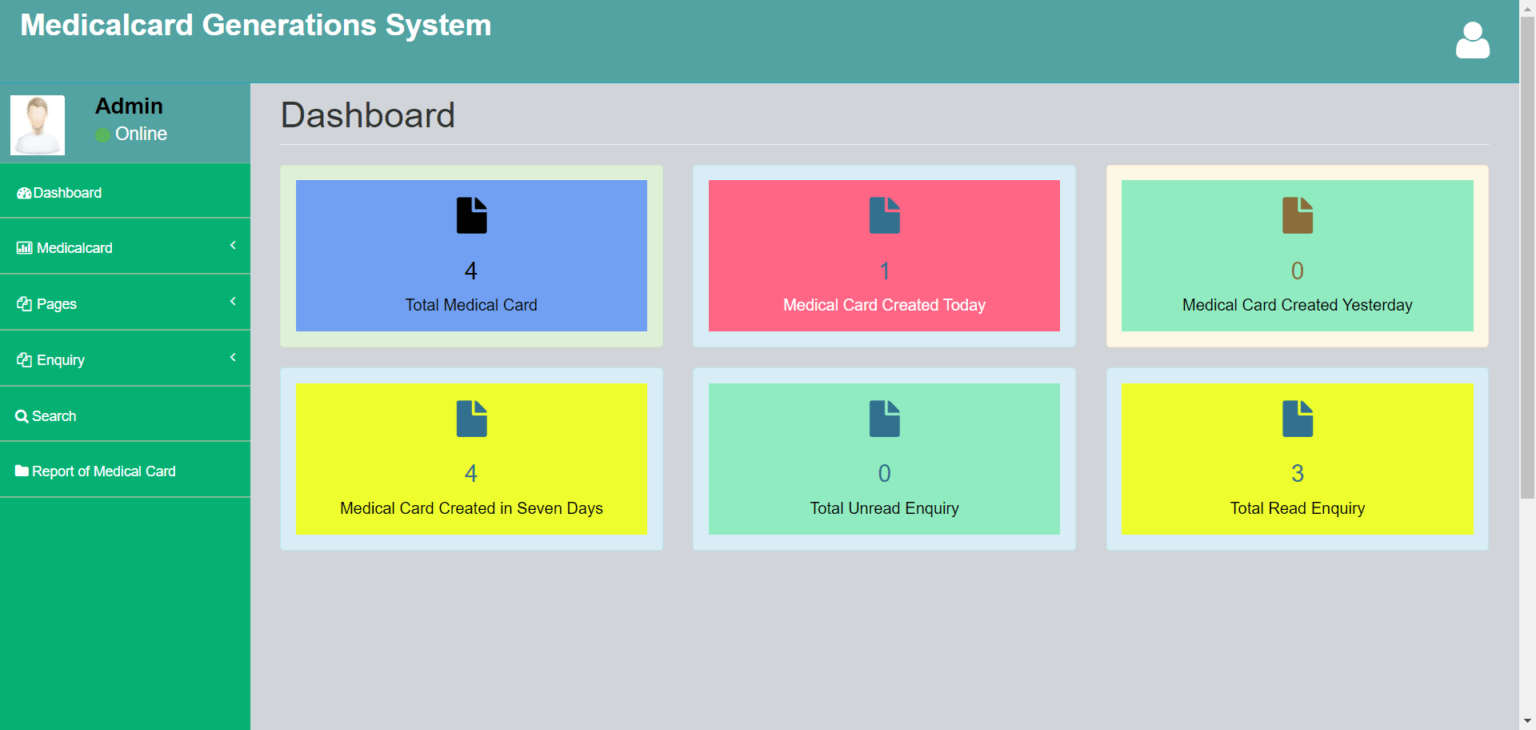Screen dimensions: 1536x730
Task: Open Report of Medical Card from sidebar
Action: click(104, 470)
